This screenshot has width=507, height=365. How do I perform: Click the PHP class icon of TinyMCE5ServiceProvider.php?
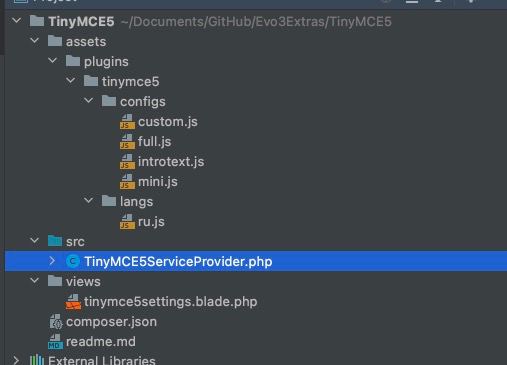pyautogui.click(x=73, y=261)
